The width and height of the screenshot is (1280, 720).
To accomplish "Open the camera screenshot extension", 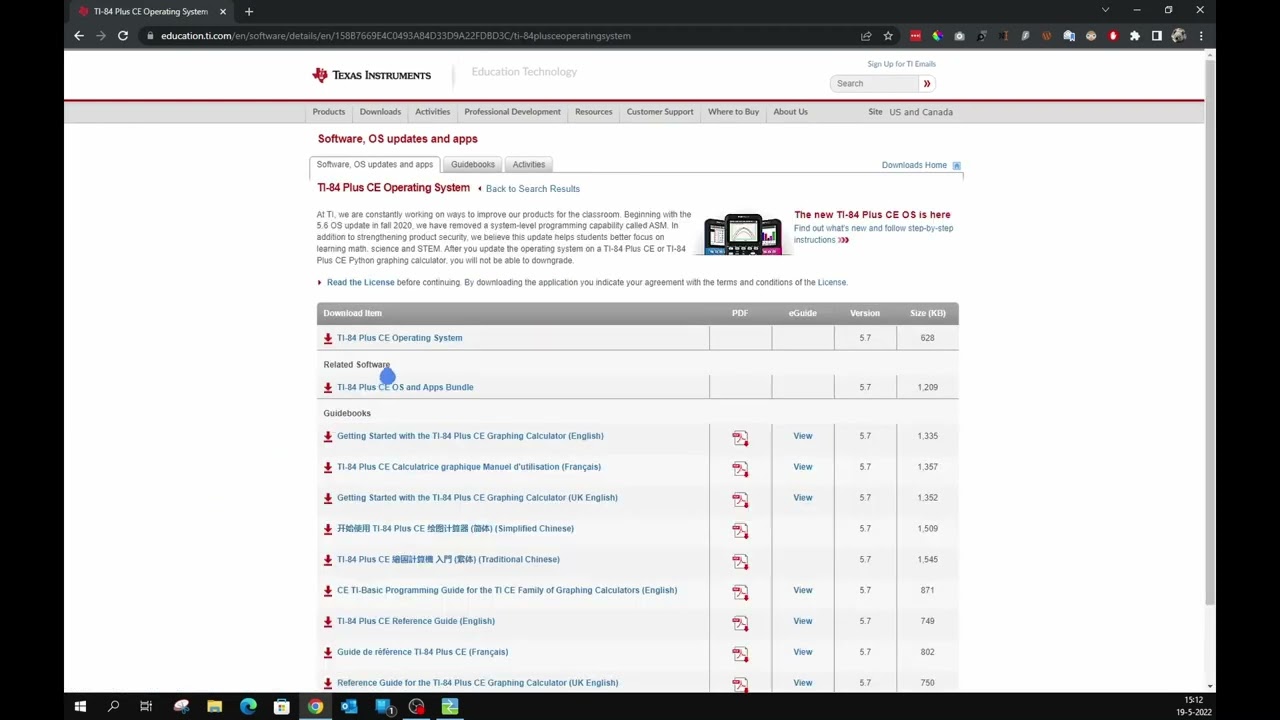I will point(959,36).
